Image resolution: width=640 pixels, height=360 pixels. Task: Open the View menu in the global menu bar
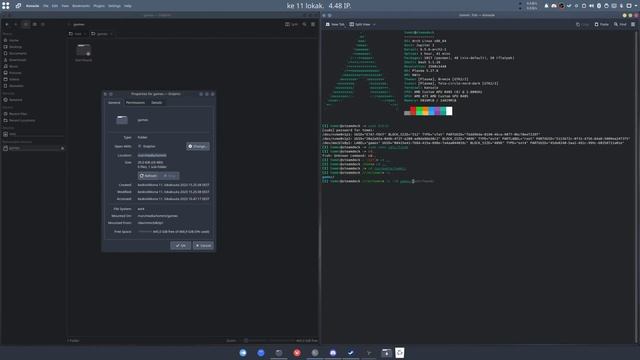click(65, 6)
